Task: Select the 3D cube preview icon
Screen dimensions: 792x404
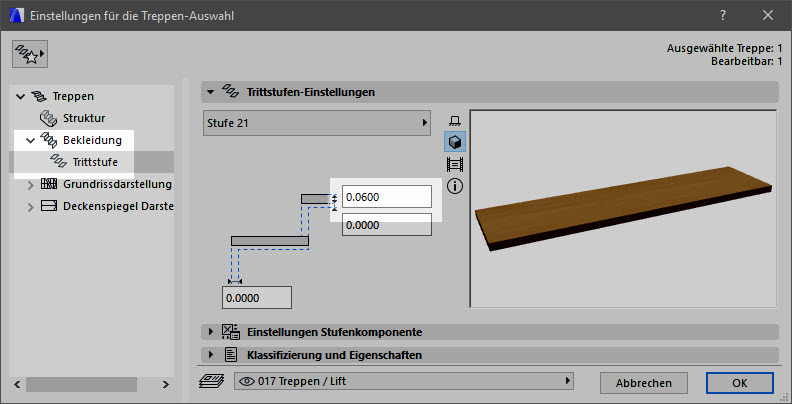Action: (x=455, y=142)
